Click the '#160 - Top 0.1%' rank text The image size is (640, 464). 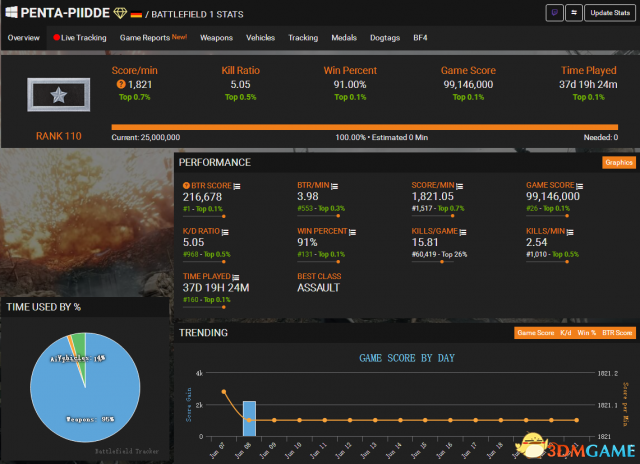coord(207,300)
